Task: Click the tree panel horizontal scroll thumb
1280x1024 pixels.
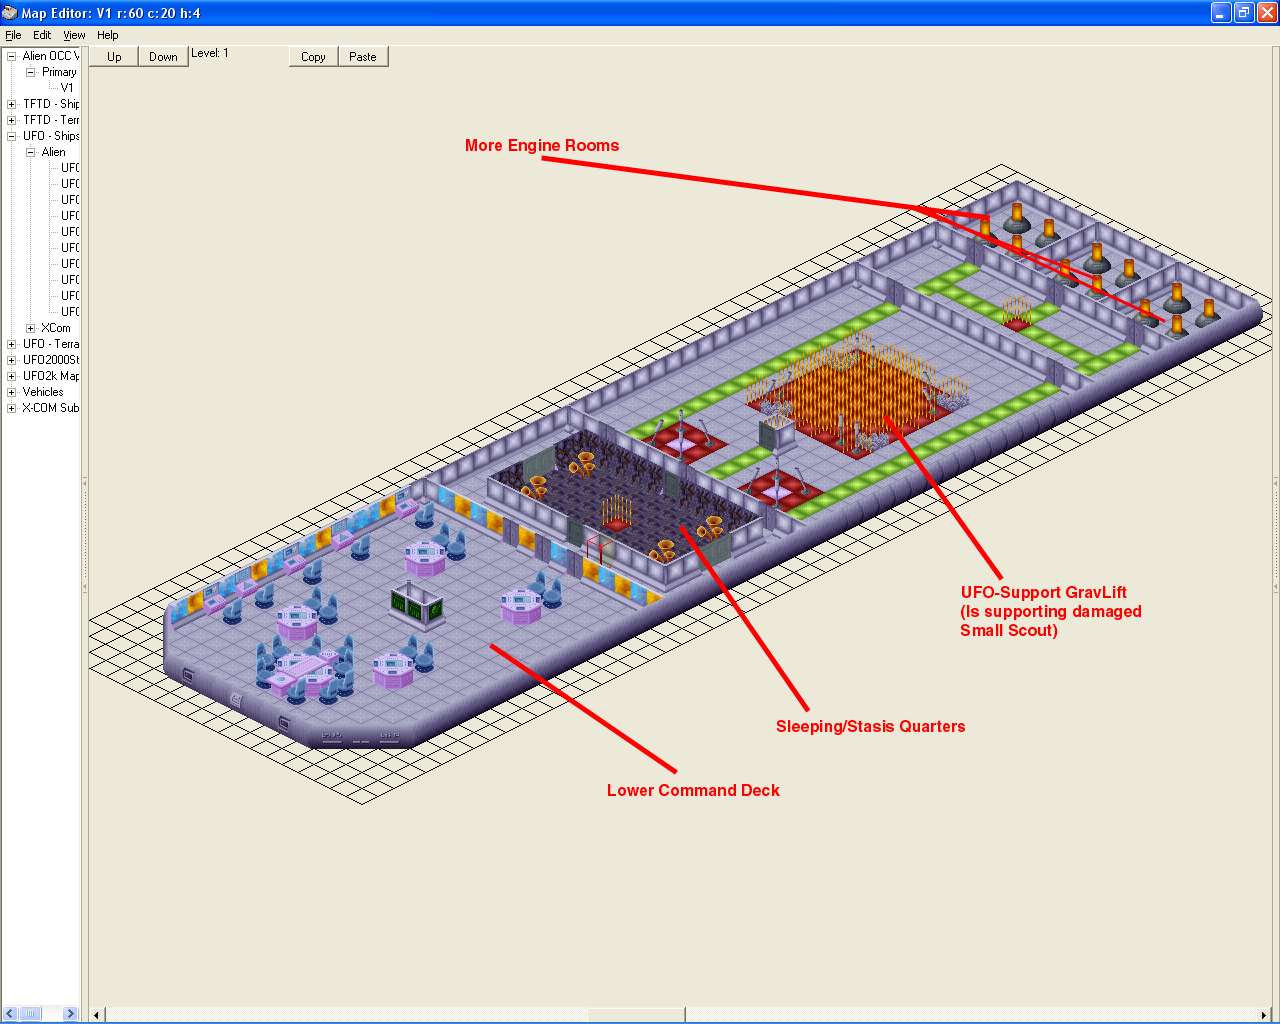Action: tap(30, 1014)
